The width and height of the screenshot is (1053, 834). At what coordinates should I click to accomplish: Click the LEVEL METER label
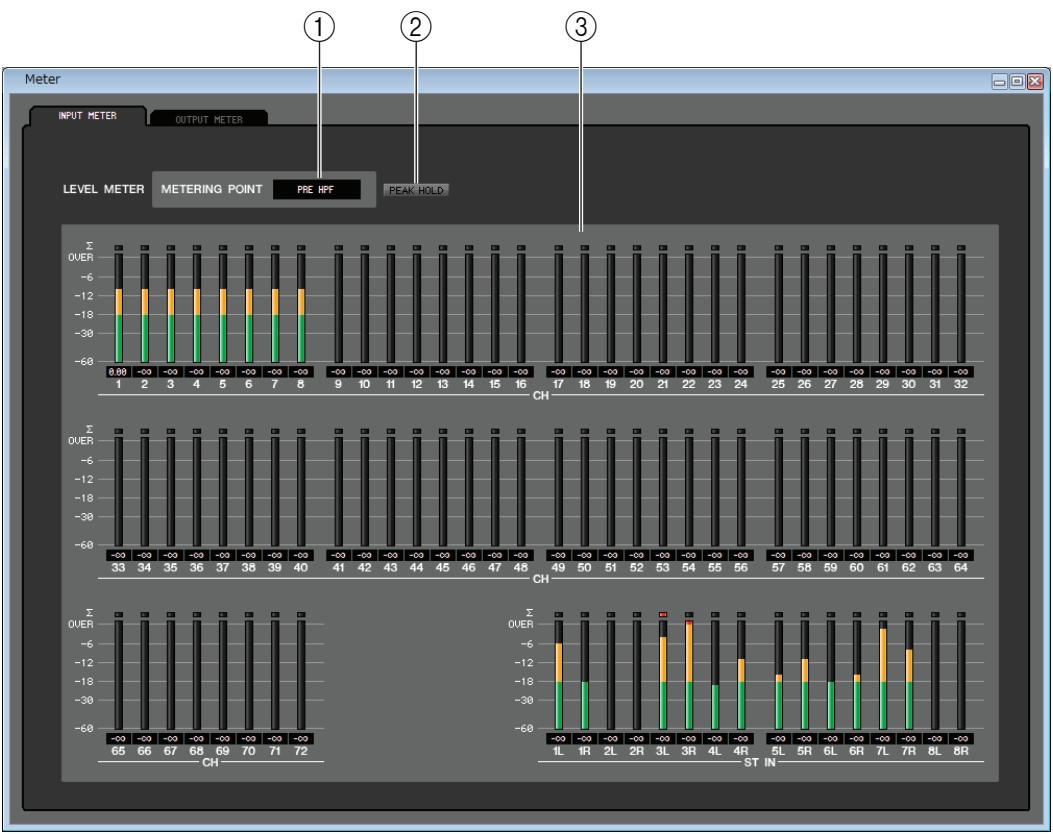click(x=103, y=189)
